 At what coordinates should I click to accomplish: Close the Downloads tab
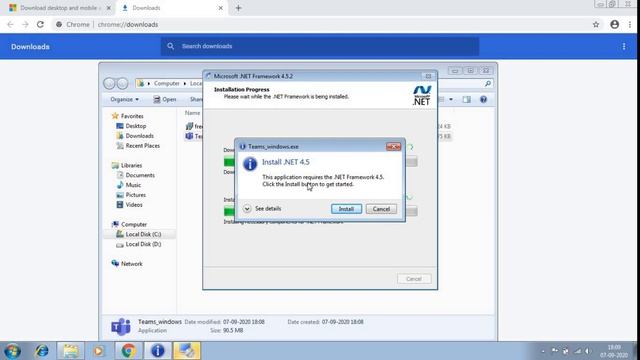(220, 8)
